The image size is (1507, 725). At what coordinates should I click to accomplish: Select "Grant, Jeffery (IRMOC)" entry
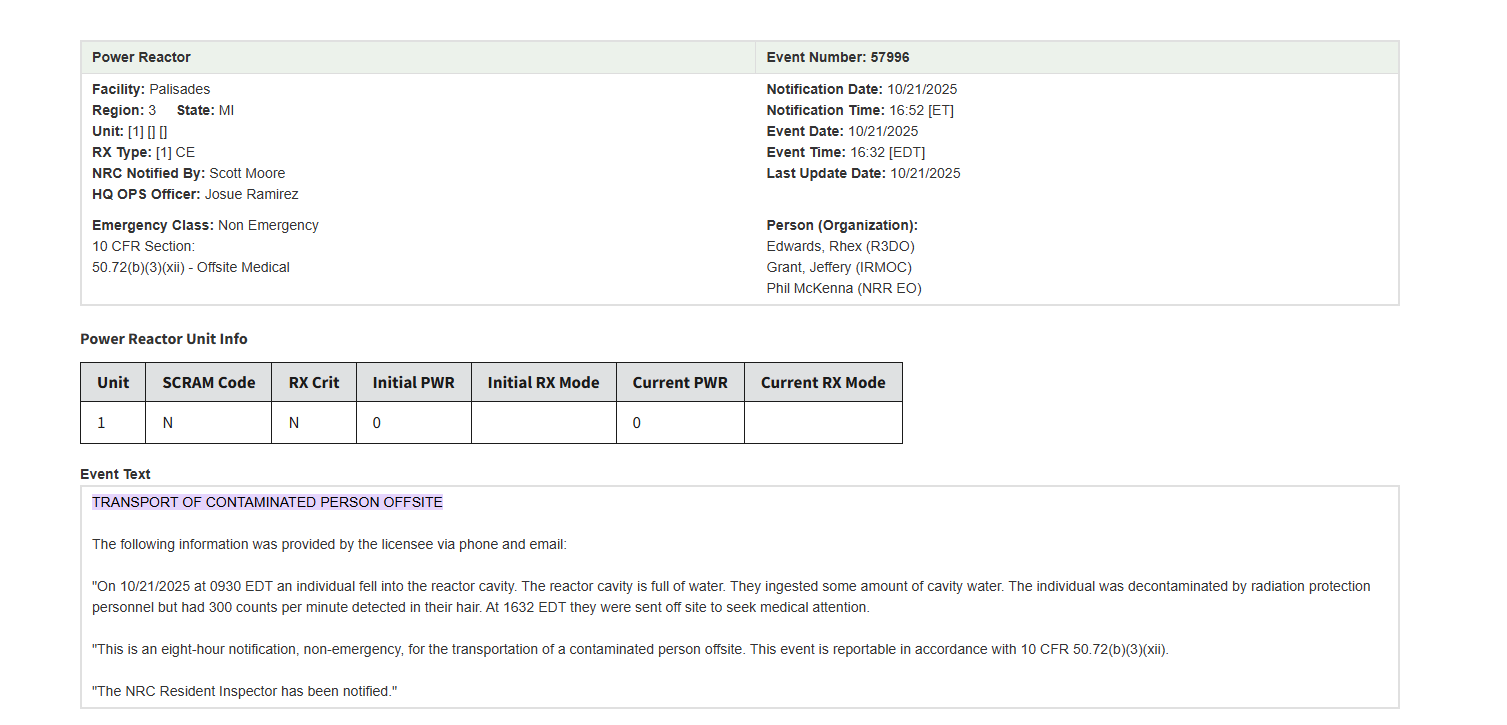(x=839, y=267)
